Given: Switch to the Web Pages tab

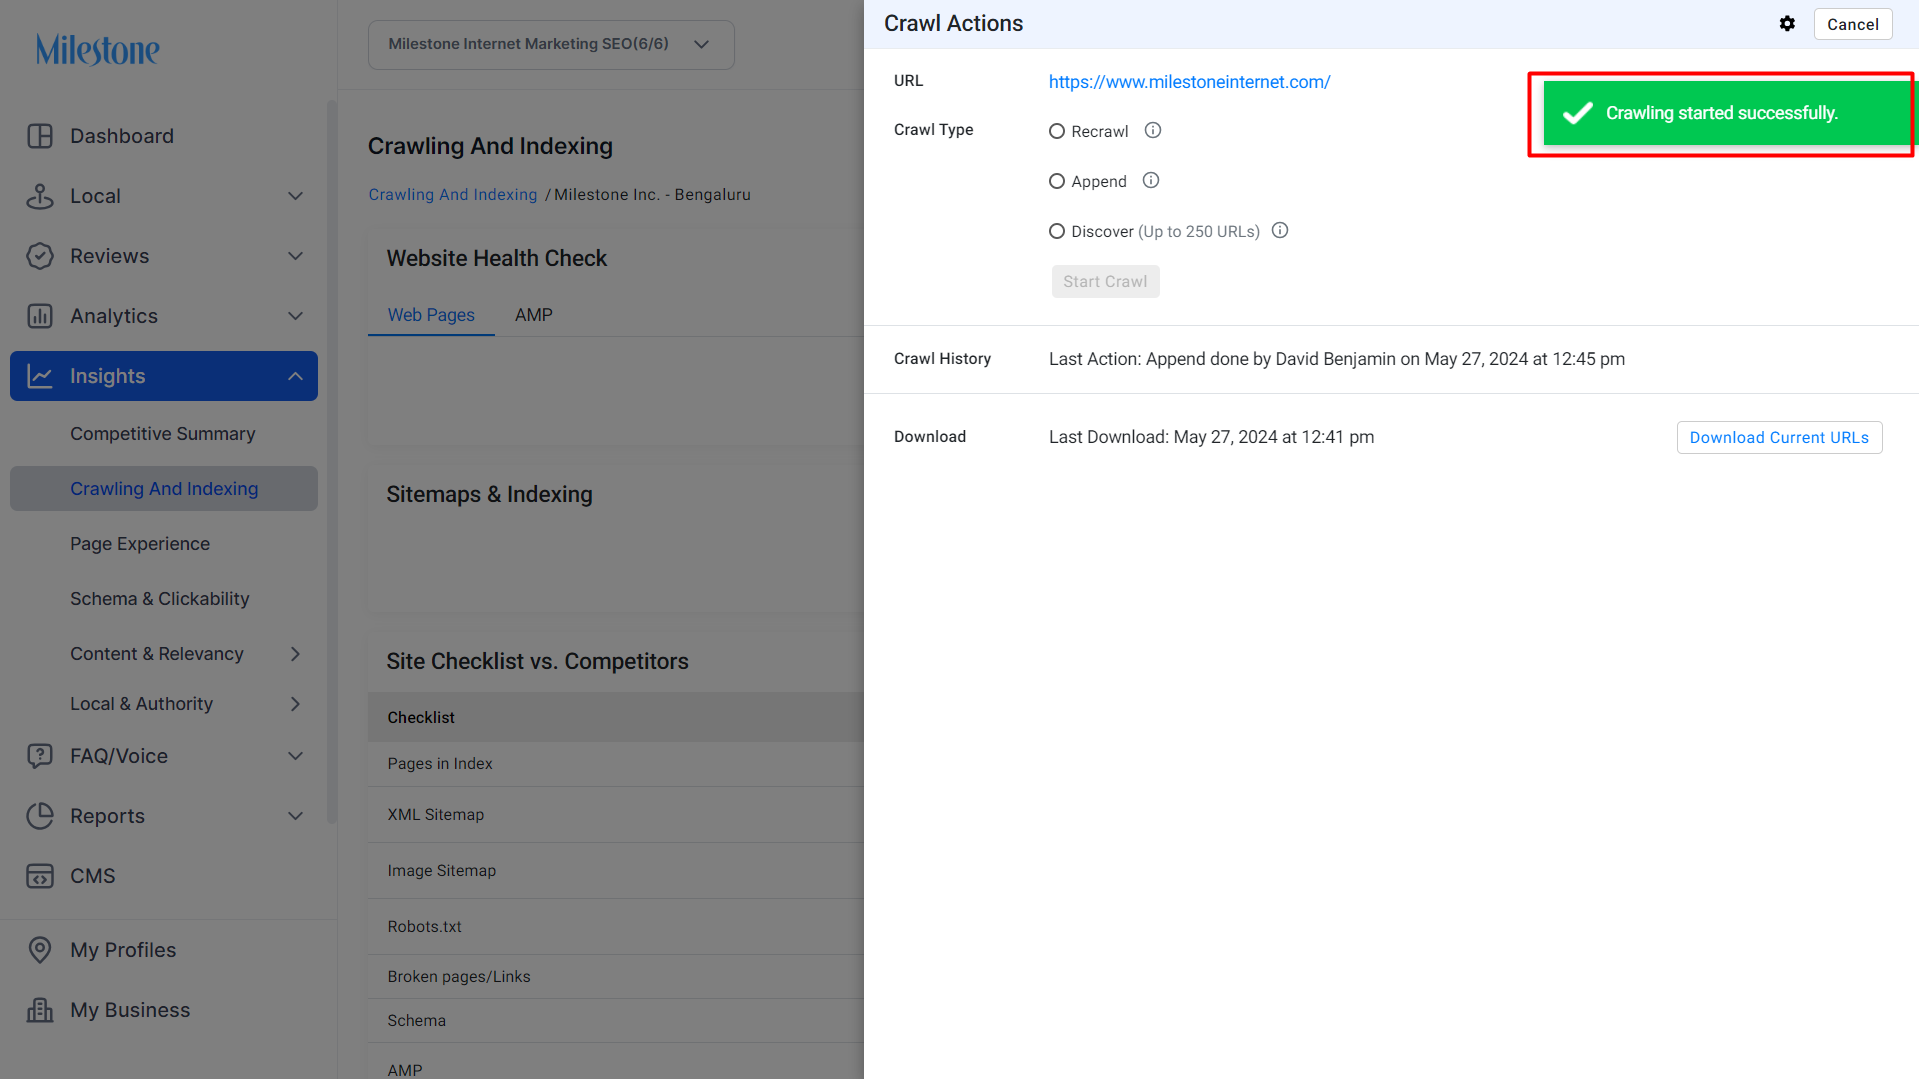Looking at the screenshot, I should click(431, 315).
